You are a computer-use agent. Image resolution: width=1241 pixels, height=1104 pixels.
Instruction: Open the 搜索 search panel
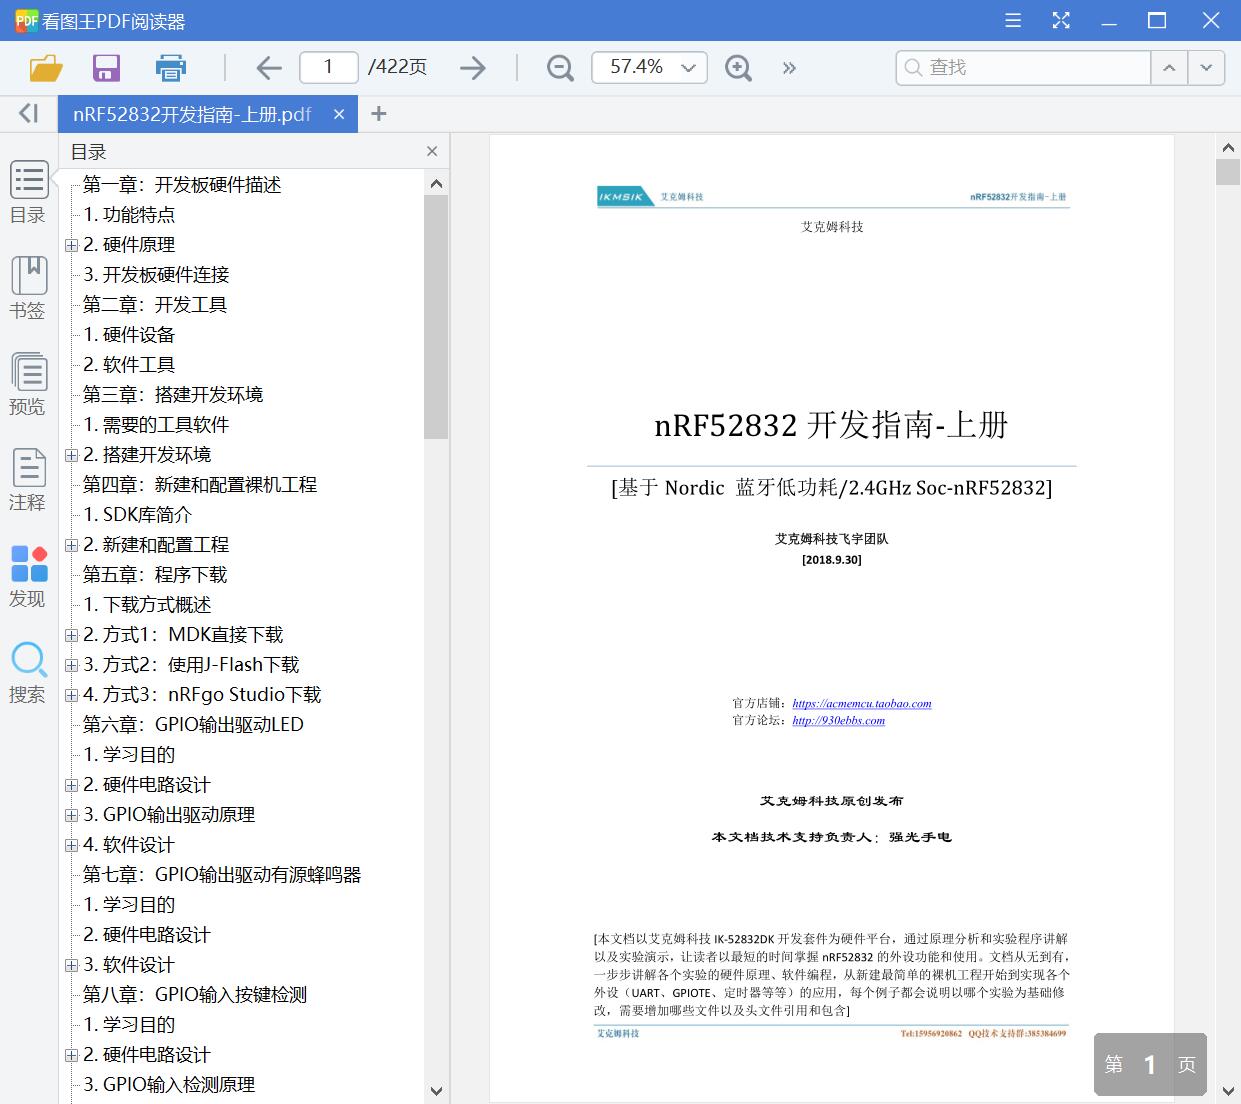[x=28, y=672]
